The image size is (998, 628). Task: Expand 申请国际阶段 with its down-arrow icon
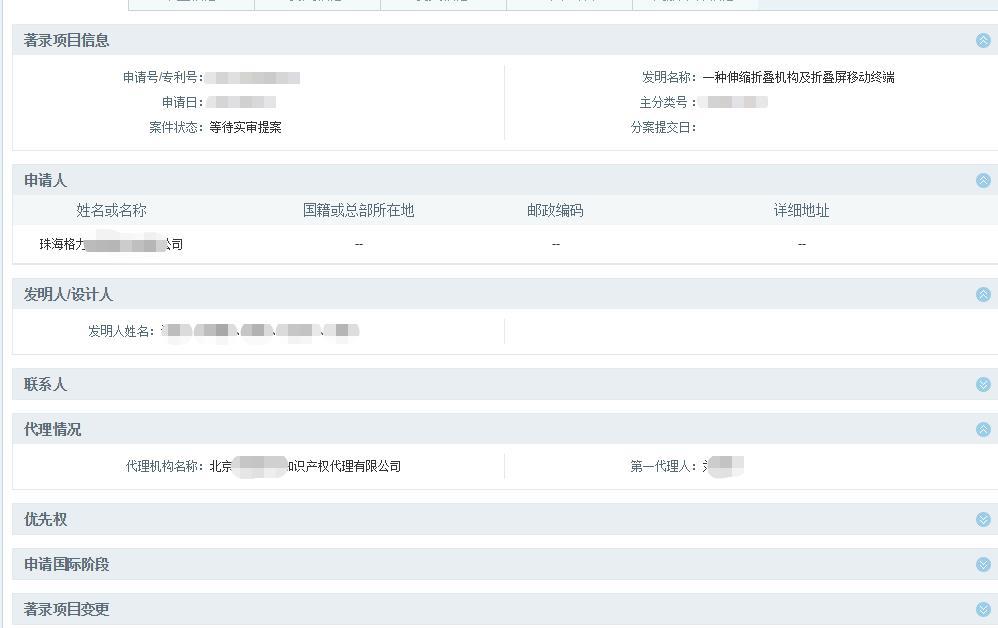coord(982,565)
